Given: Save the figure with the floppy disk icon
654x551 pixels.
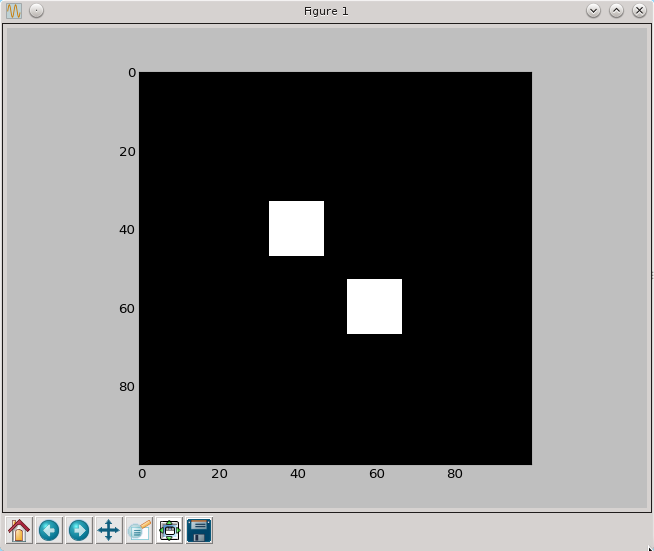Looking at the screenshot, I should click(x=199, y=530).
